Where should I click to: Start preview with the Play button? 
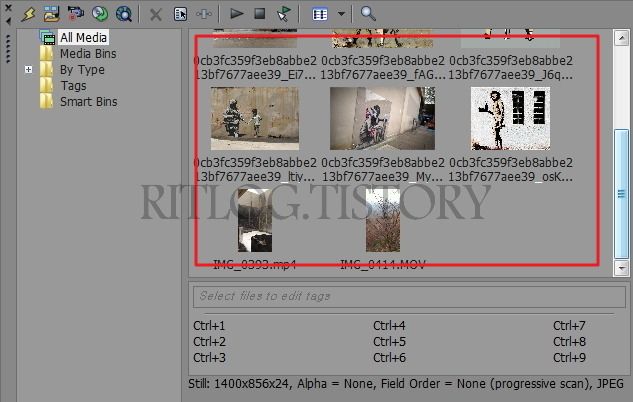click(x=237, y=14)
